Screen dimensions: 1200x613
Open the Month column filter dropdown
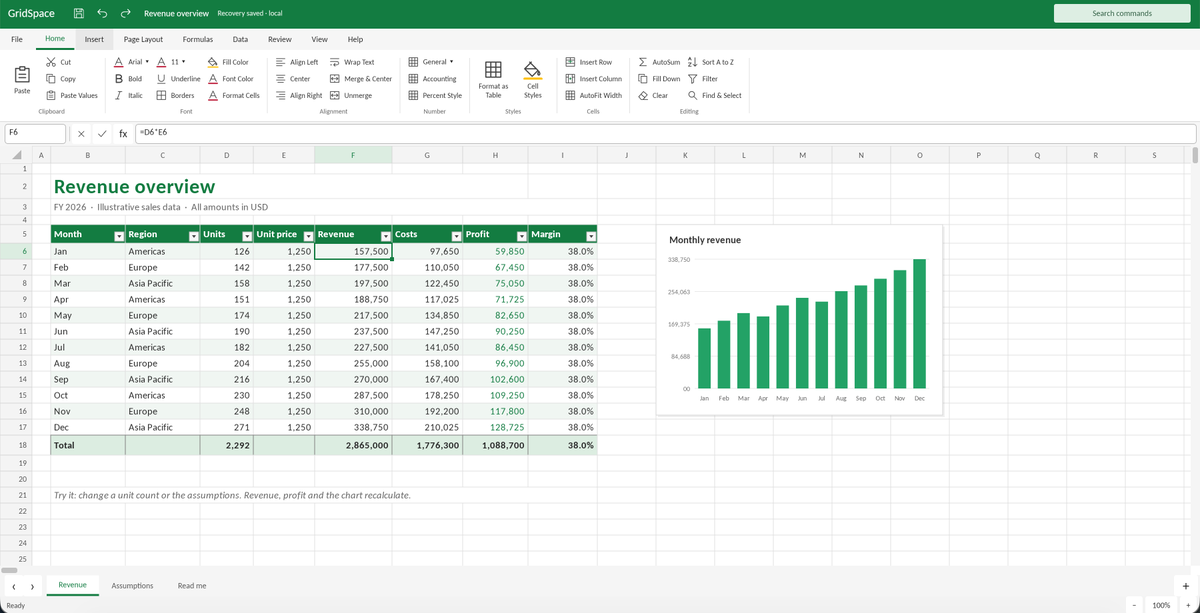click(x=118, y=235)
